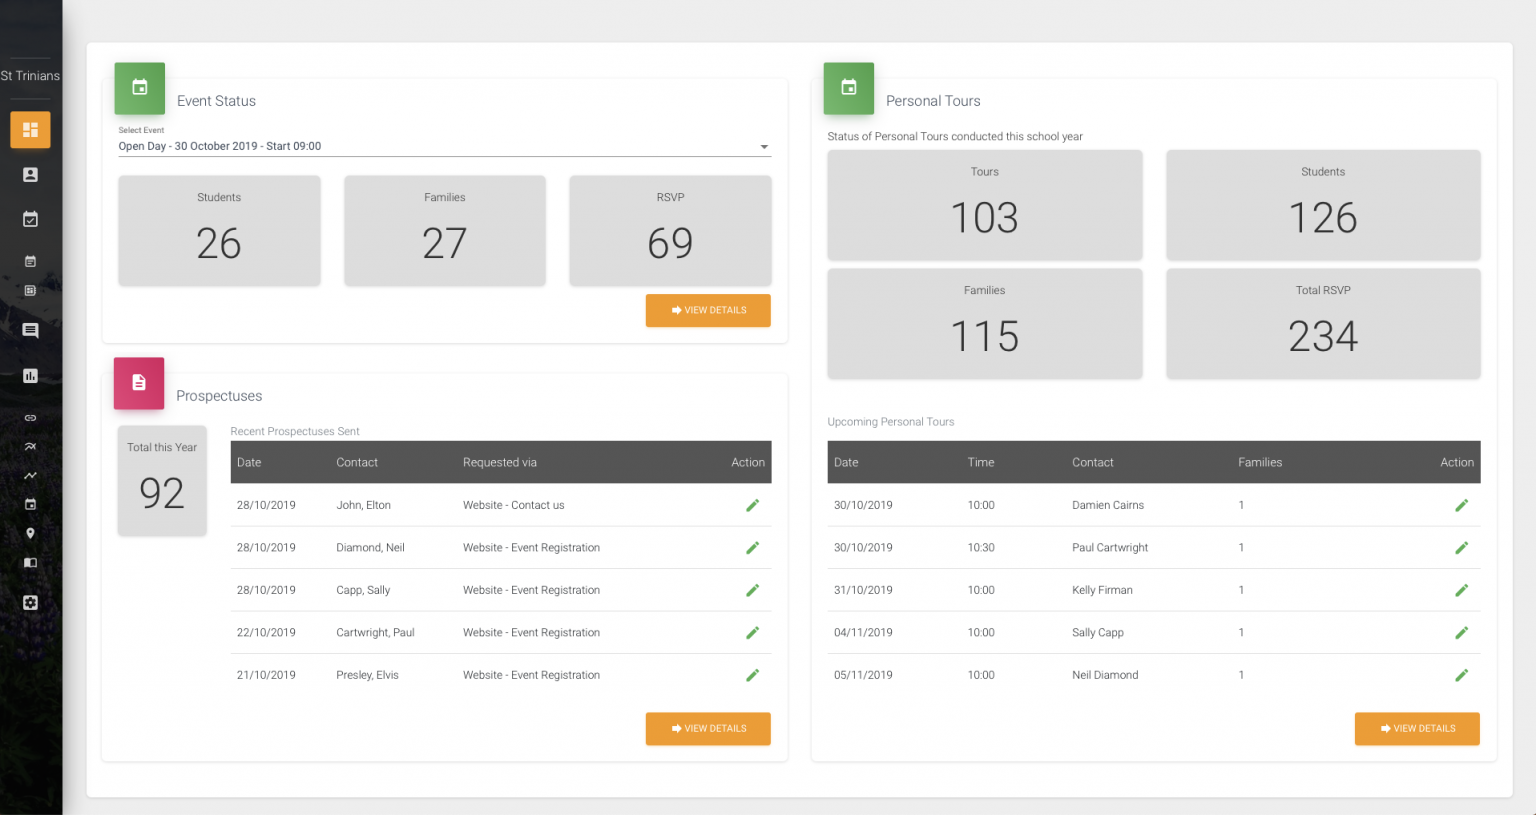The width and height of the screenshot is (1536, 815).
Task: Click the green Personal Tours calendar icon
Action: coord(848,88)
